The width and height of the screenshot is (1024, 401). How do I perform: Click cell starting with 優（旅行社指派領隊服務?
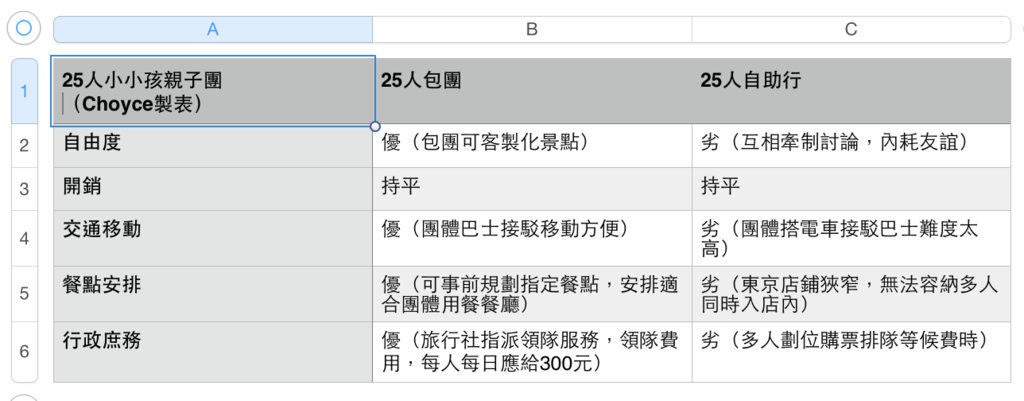(x=532, y=351)
